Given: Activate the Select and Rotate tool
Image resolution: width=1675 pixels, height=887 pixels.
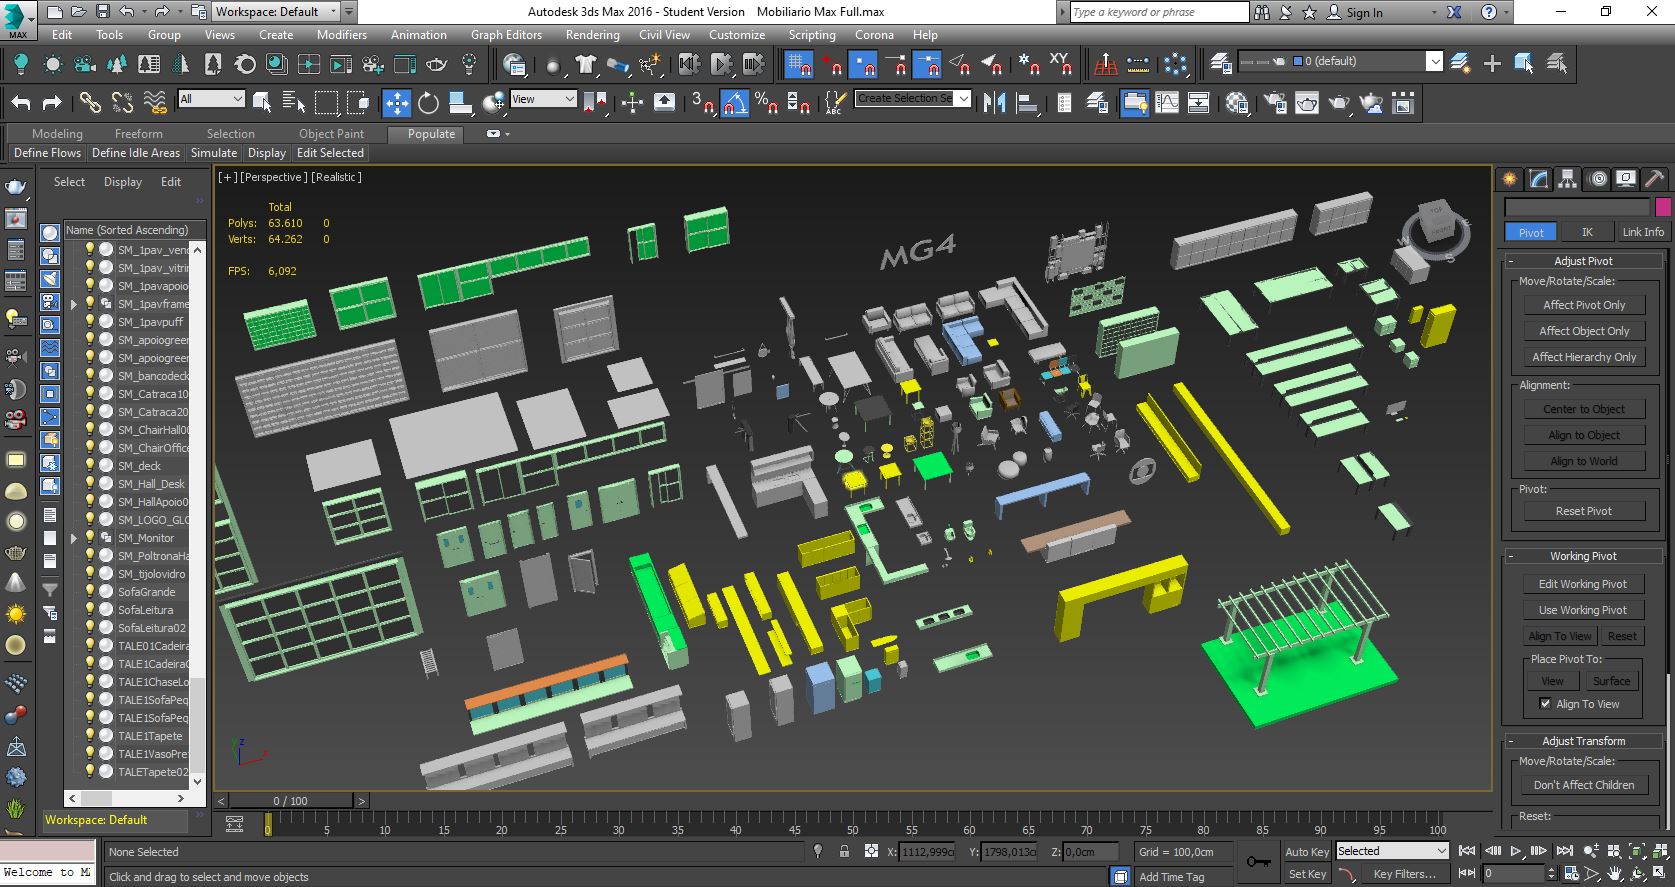Looking at the screenshot, I should point(429,103).
